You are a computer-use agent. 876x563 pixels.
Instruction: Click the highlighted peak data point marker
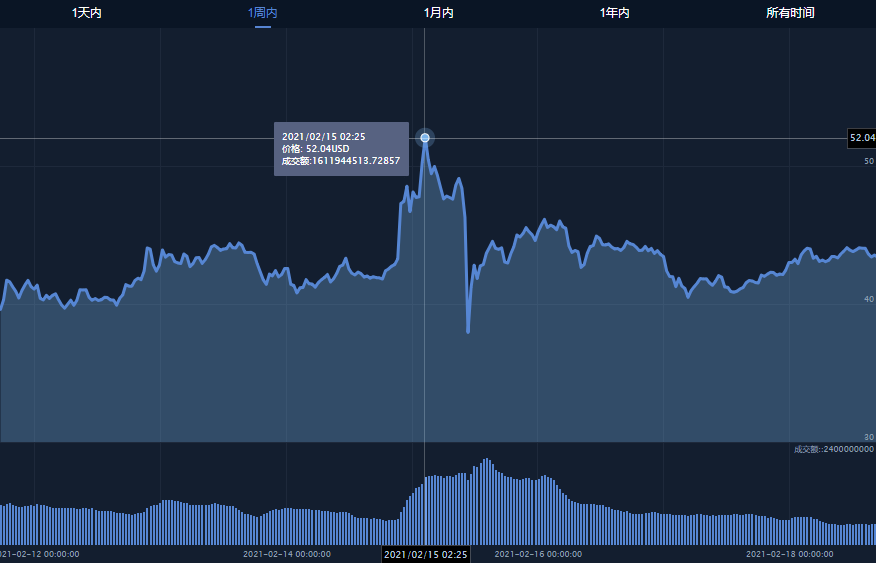click(425, 138)
